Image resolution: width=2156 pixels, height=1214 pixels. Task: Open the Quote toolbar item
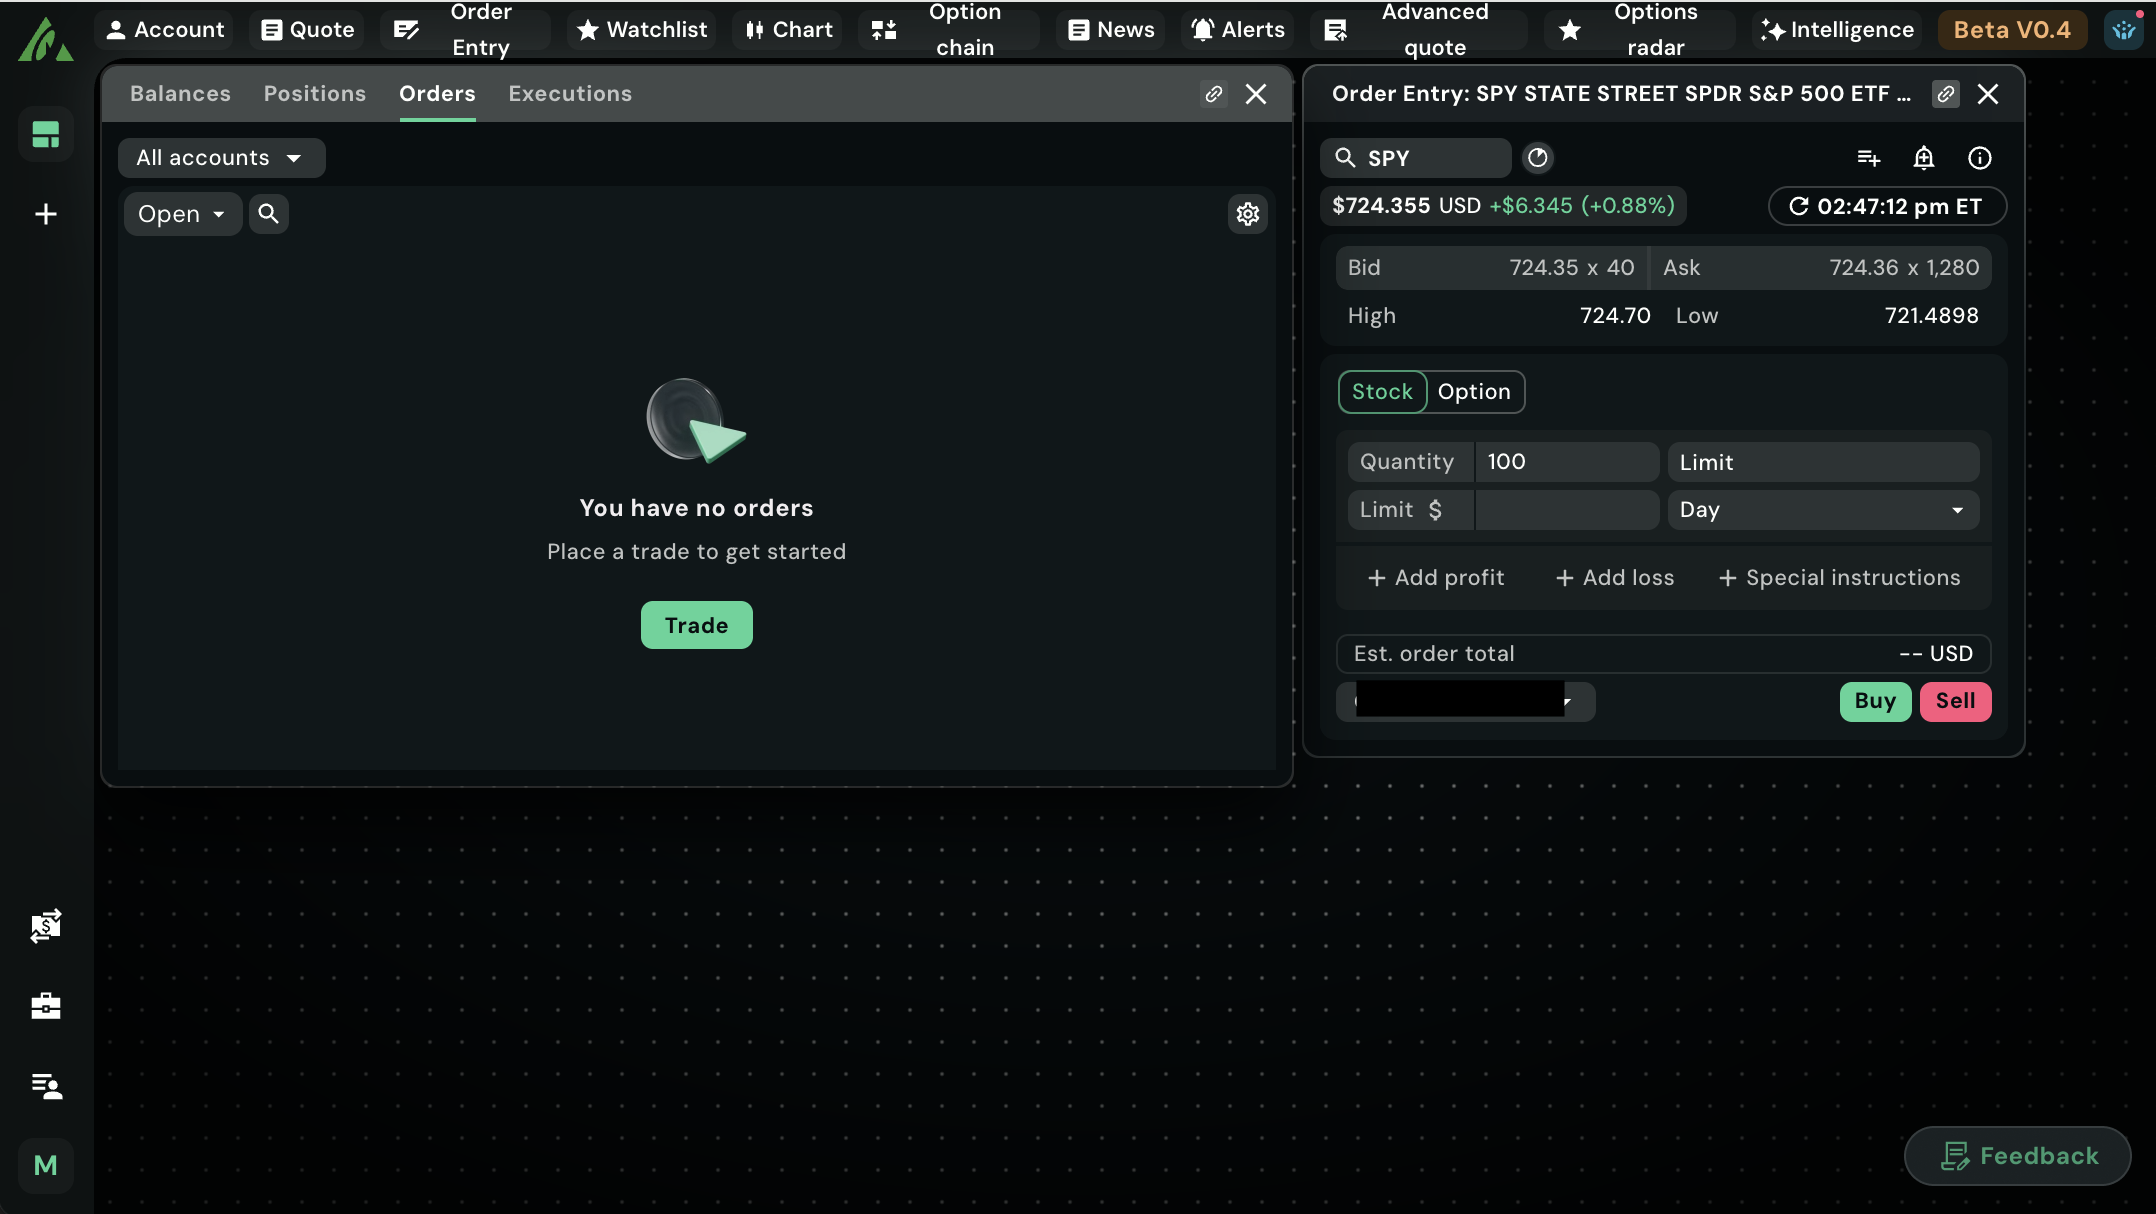click(308, 30)
